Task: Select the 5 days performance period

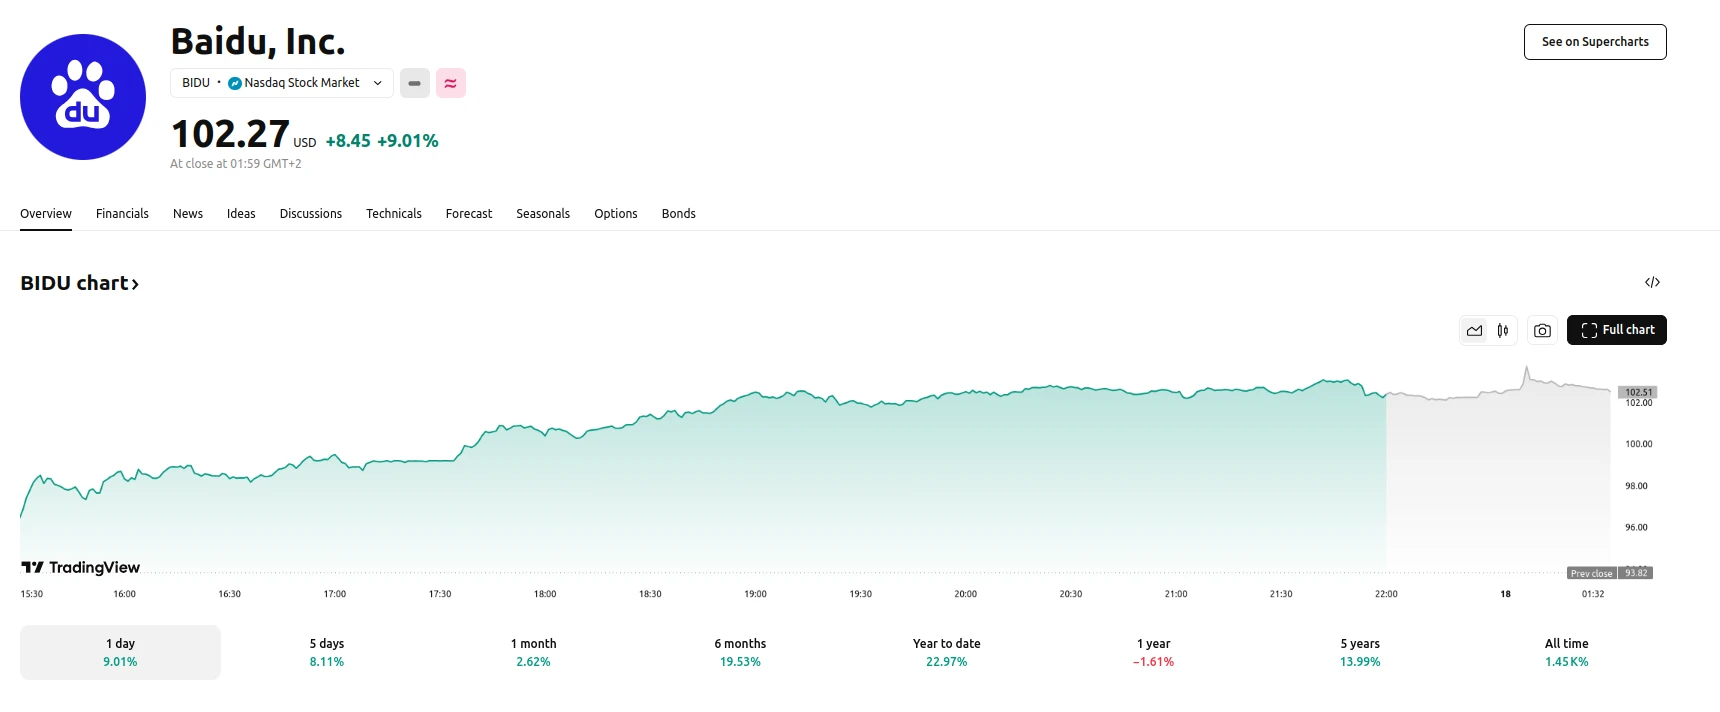Action: coord(326,652)
